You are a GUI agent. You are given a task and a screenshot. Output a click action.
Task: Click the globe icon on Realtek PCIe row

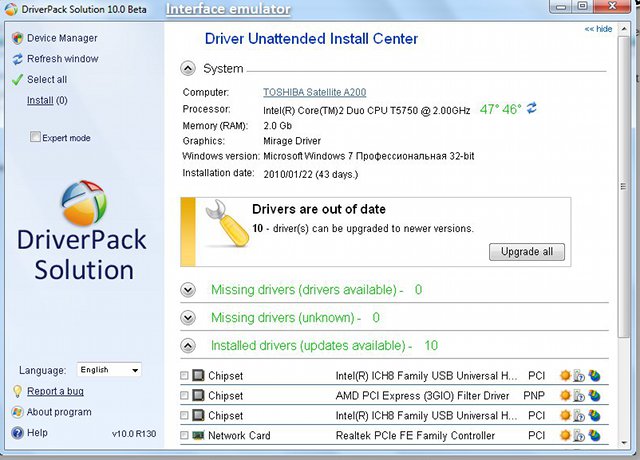[594, 435]
